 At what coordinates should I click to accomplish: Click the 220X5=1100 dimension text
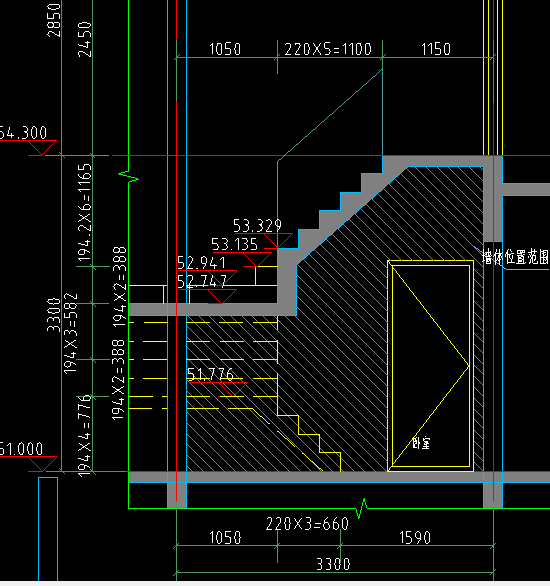pyautogui.click(x=328, y=49)
